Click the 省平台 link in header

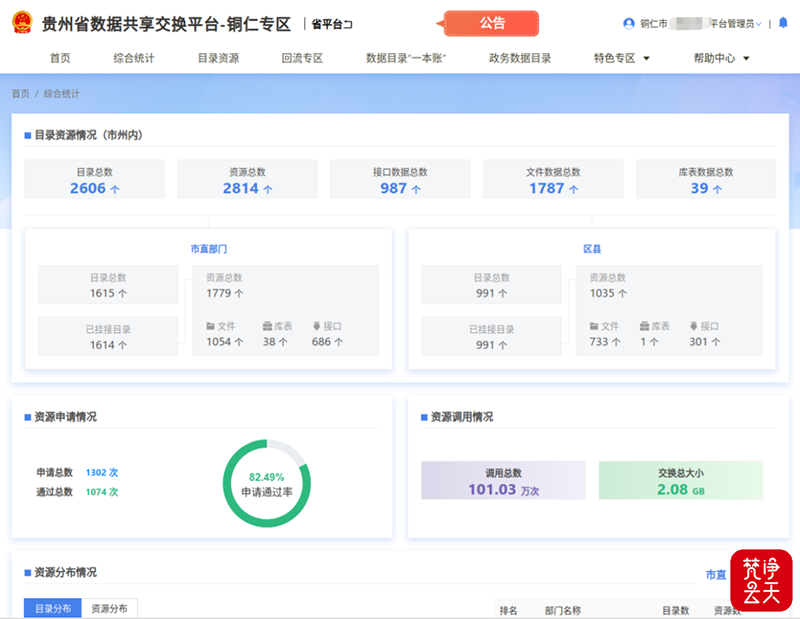(x=331, y=23)
